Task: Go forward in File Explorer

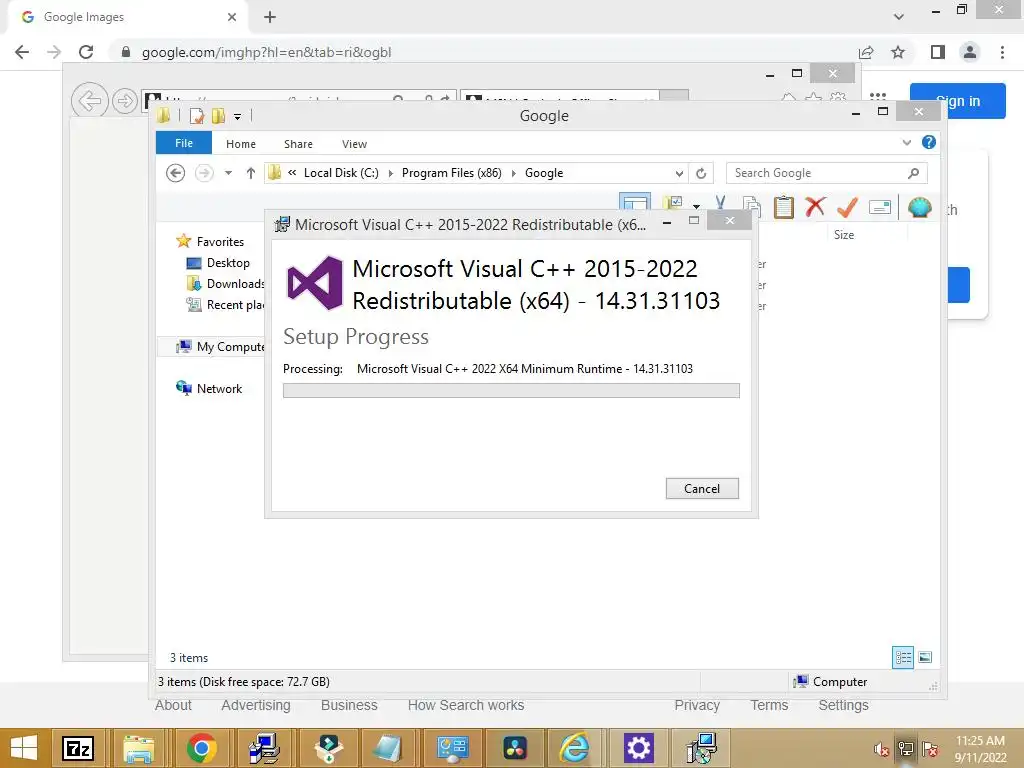Action: coord(204,173)
